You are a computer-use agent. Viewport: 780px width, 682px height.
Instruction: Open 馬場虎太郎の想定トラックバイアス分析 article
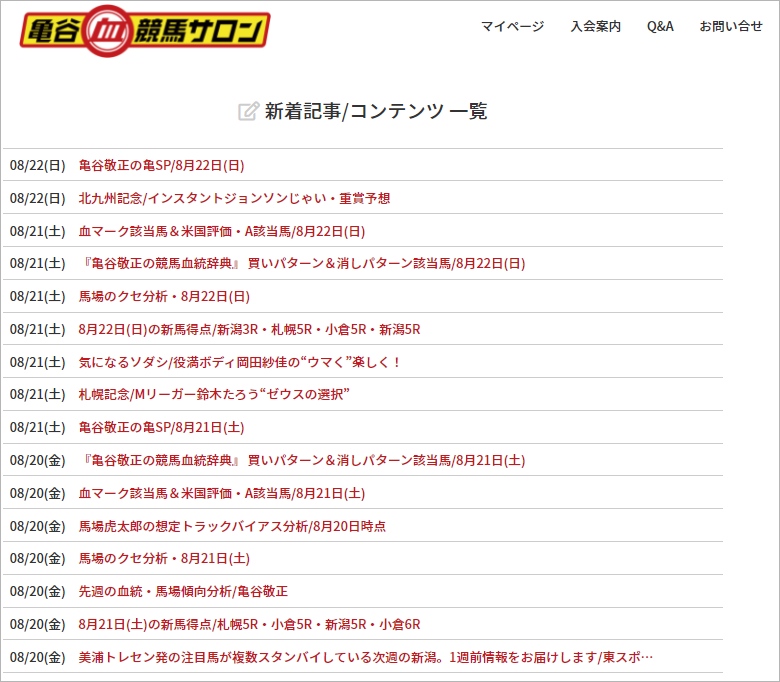(x=232, y=526)
